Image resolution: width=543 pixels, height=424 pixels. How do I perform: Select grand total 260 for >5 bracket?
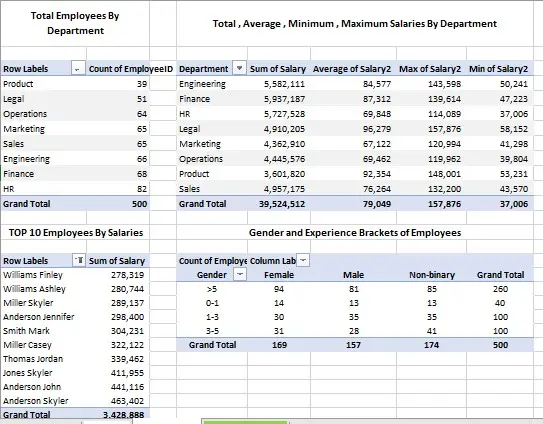(500, 289)
